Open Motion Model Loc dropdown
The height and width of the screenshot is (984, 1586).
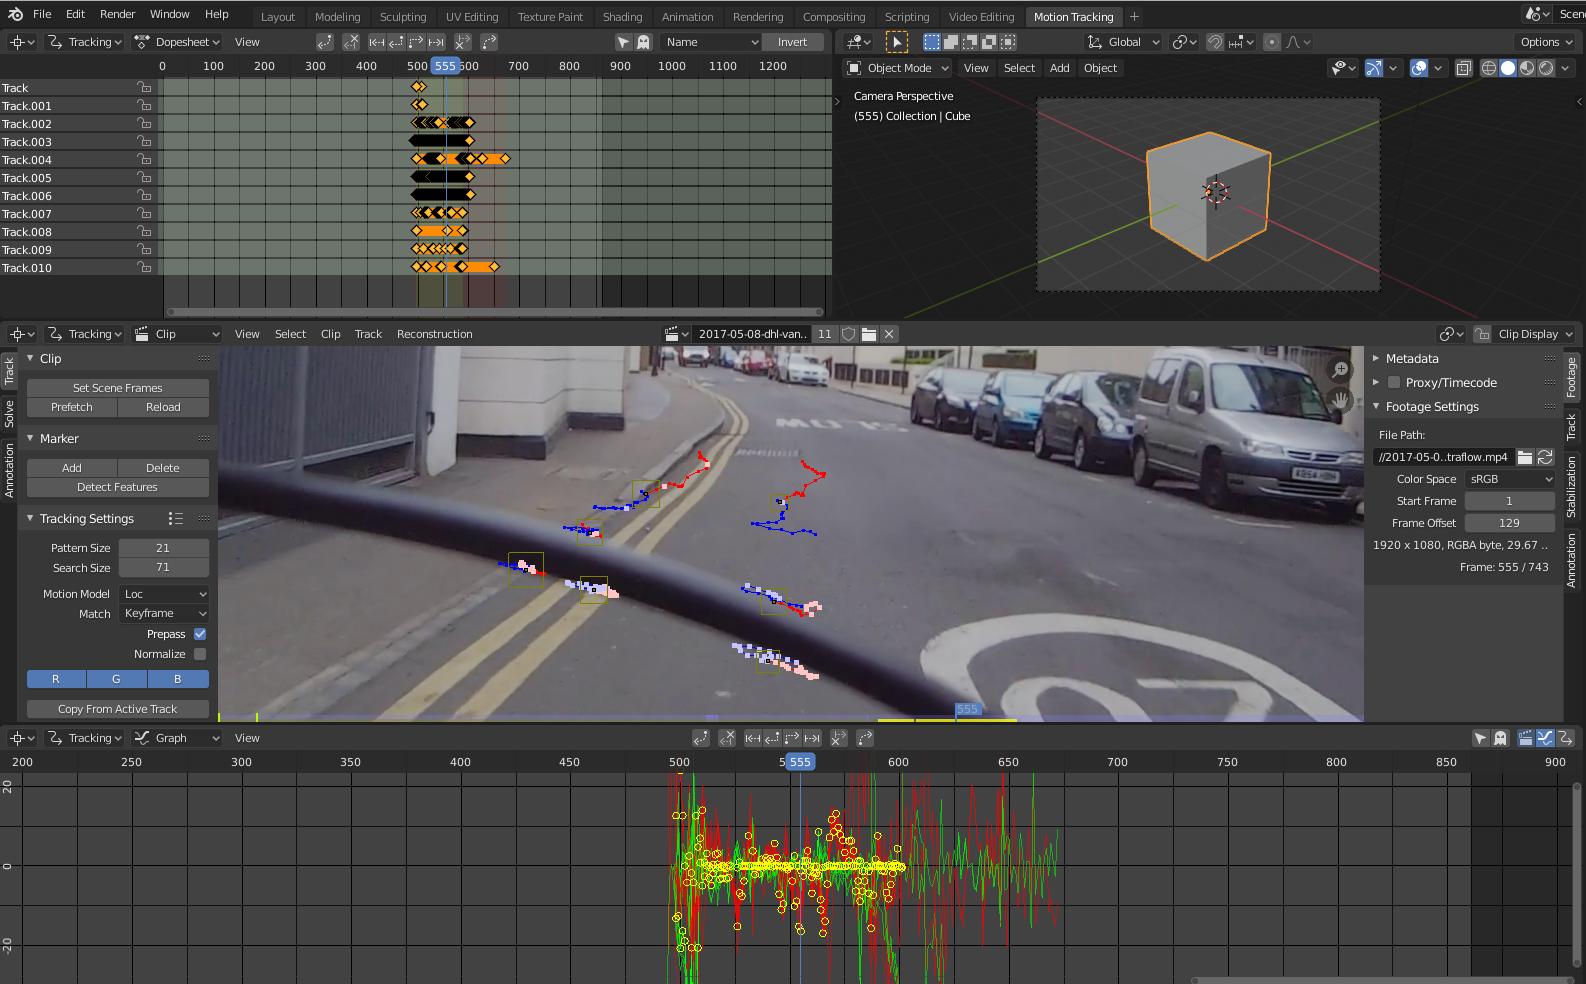click(x=163, y=594)
